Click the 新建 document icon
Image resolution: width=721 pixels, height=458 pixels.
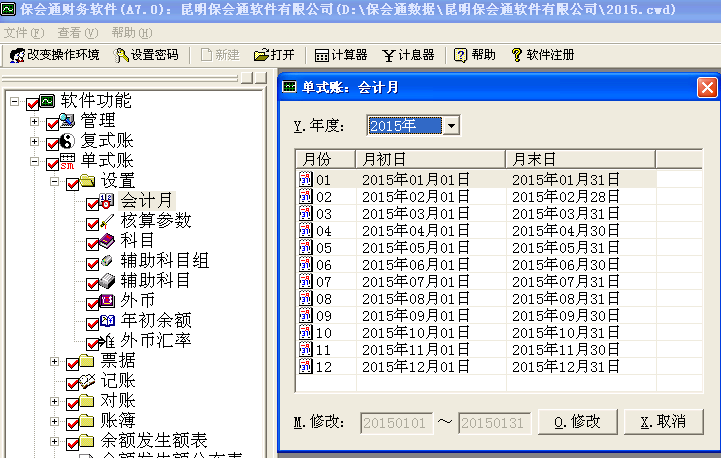click(x=206, y=55)
